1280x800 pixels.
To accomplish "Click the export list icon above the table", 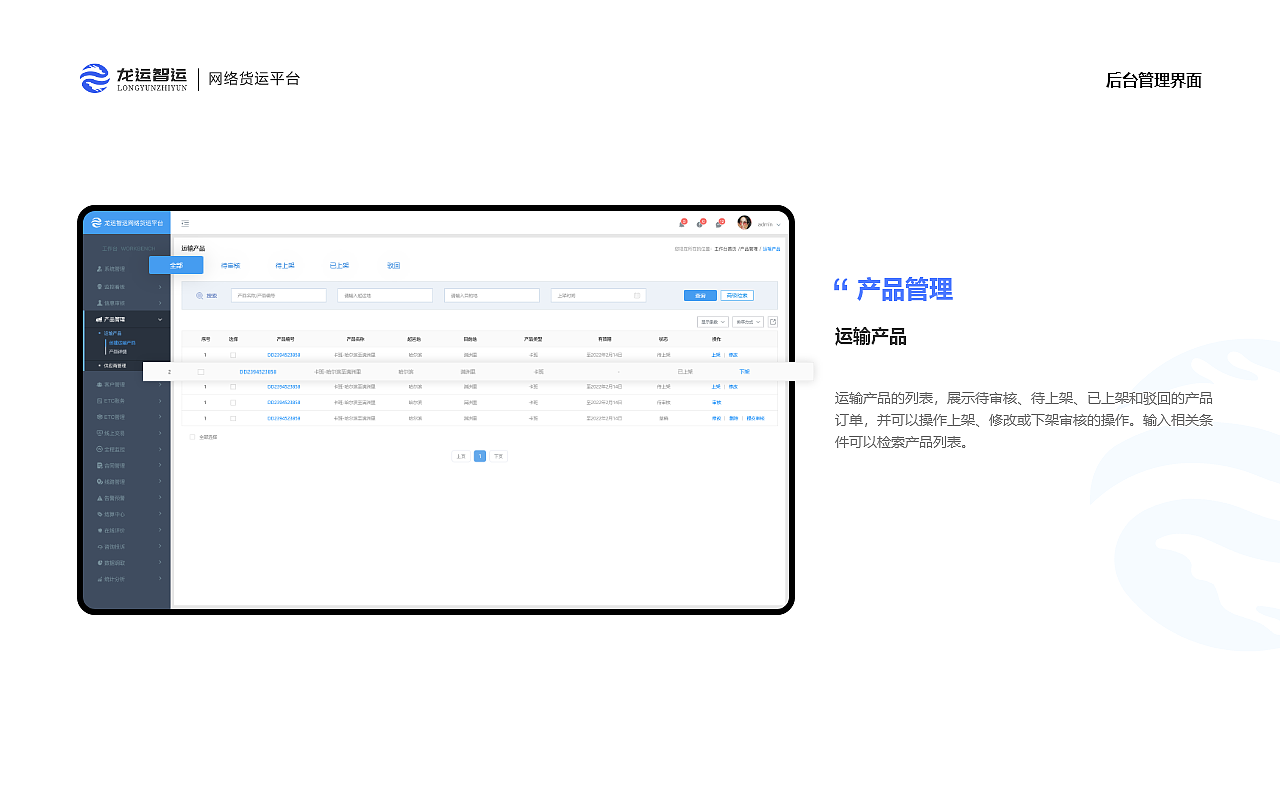I will point(773,322).
